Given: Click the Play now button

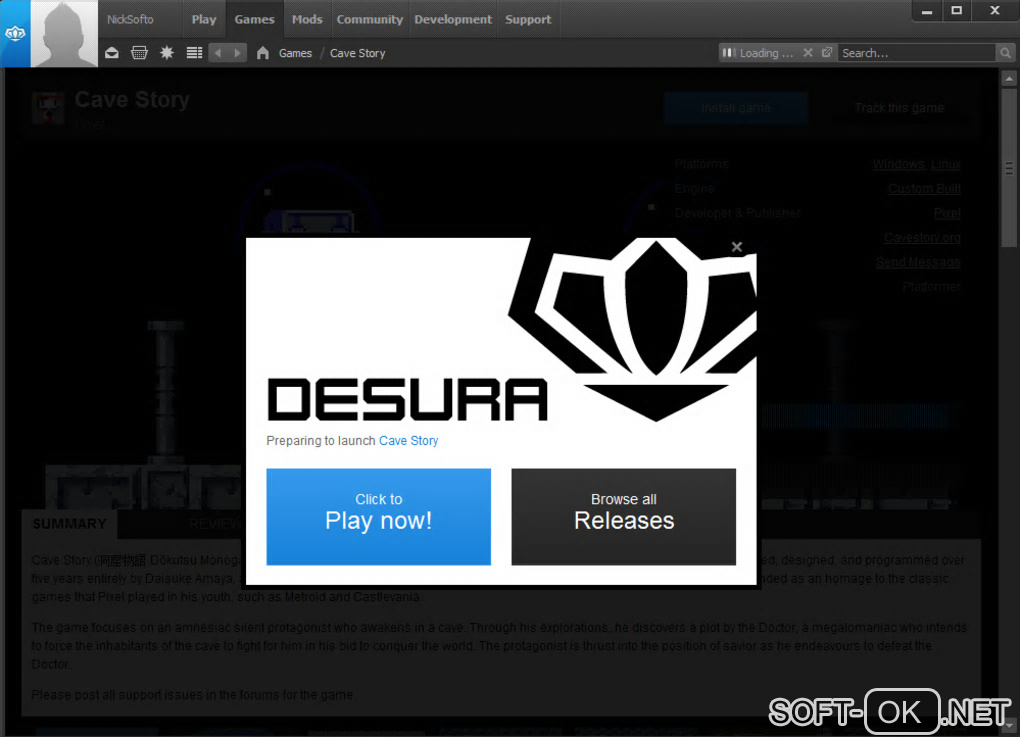Looking at the screenshot, I should (x=379, y=516).
